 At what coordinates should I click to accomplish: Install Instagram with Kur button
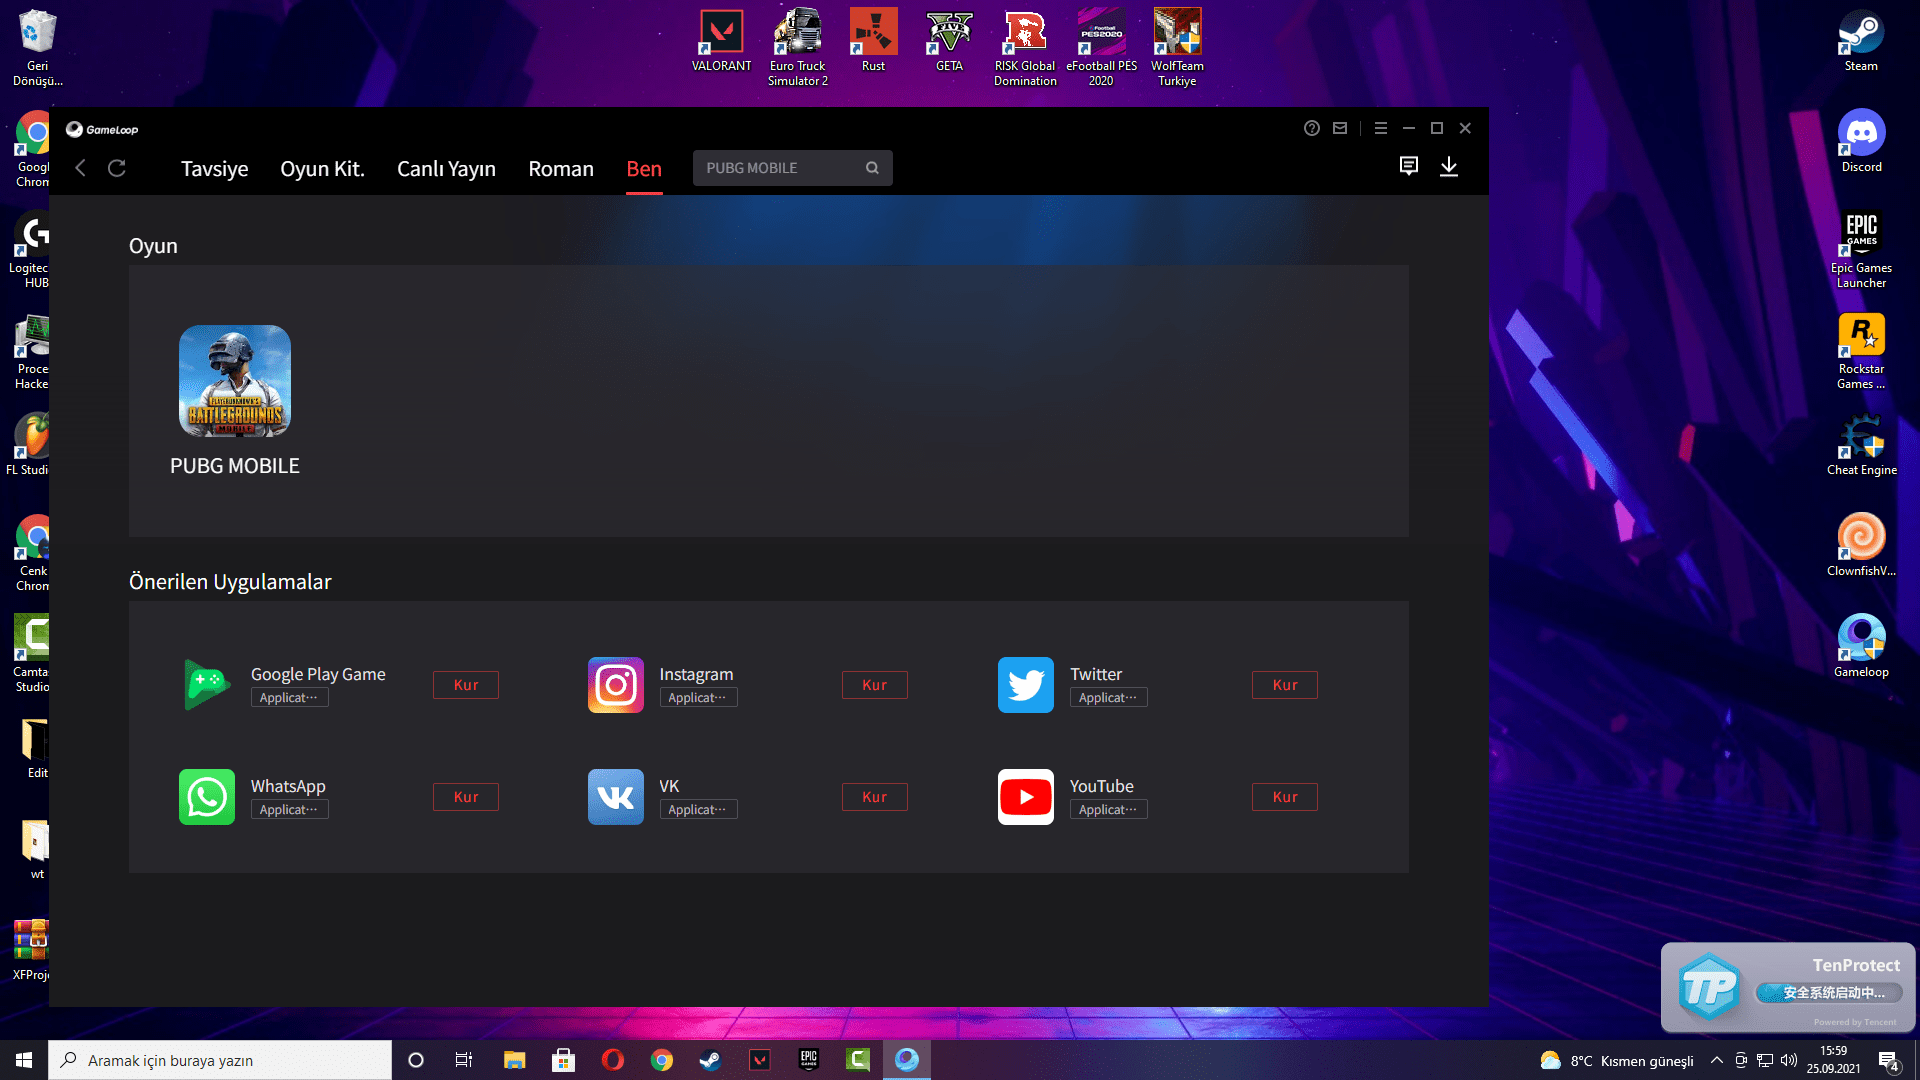point(875,685)
